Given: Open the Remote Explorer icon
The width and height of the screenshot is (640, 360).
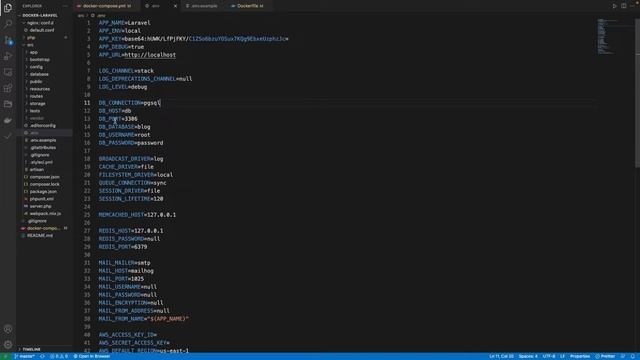Looking at the screenshot, I should pos(8,72).
